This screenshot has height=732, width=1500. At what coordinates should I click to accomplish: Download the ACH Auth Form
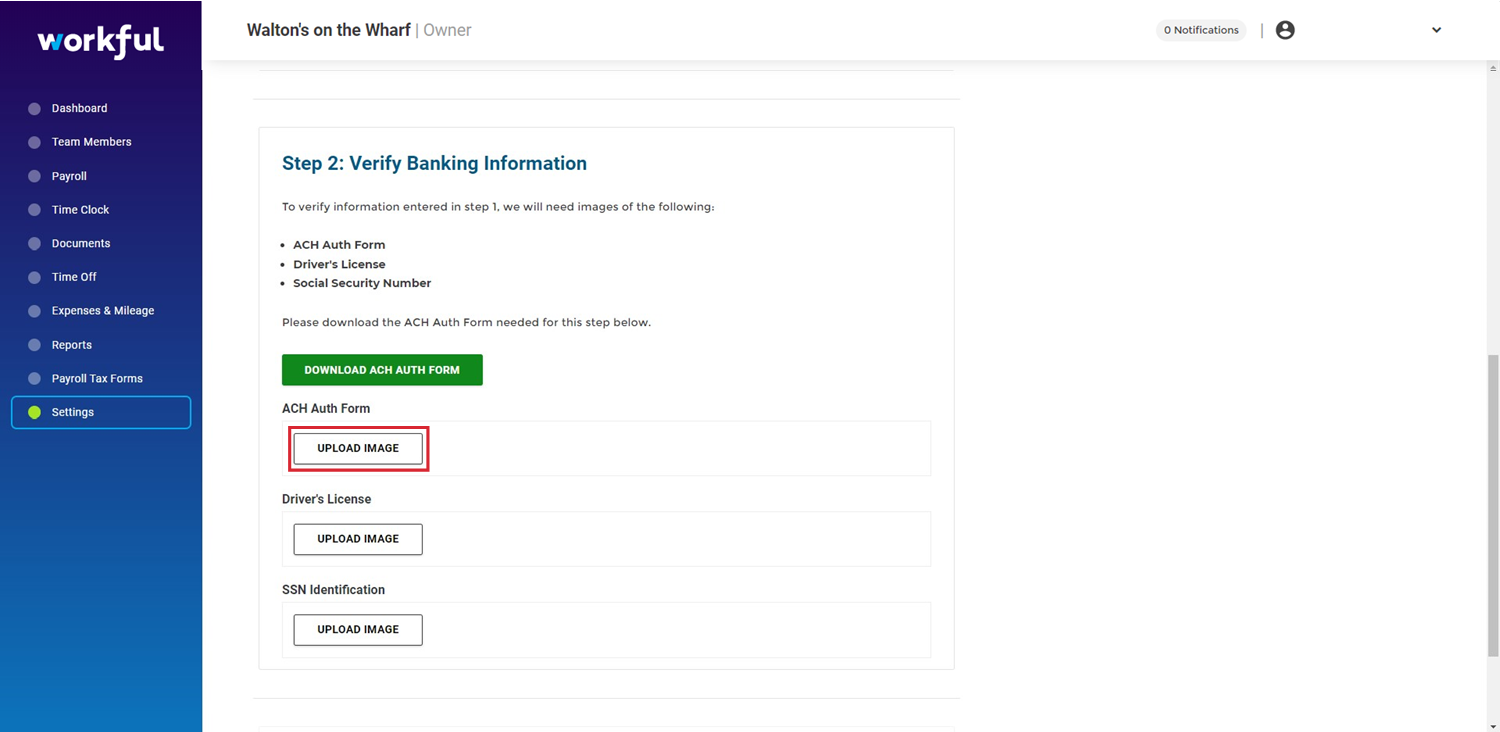click(382, 370)
